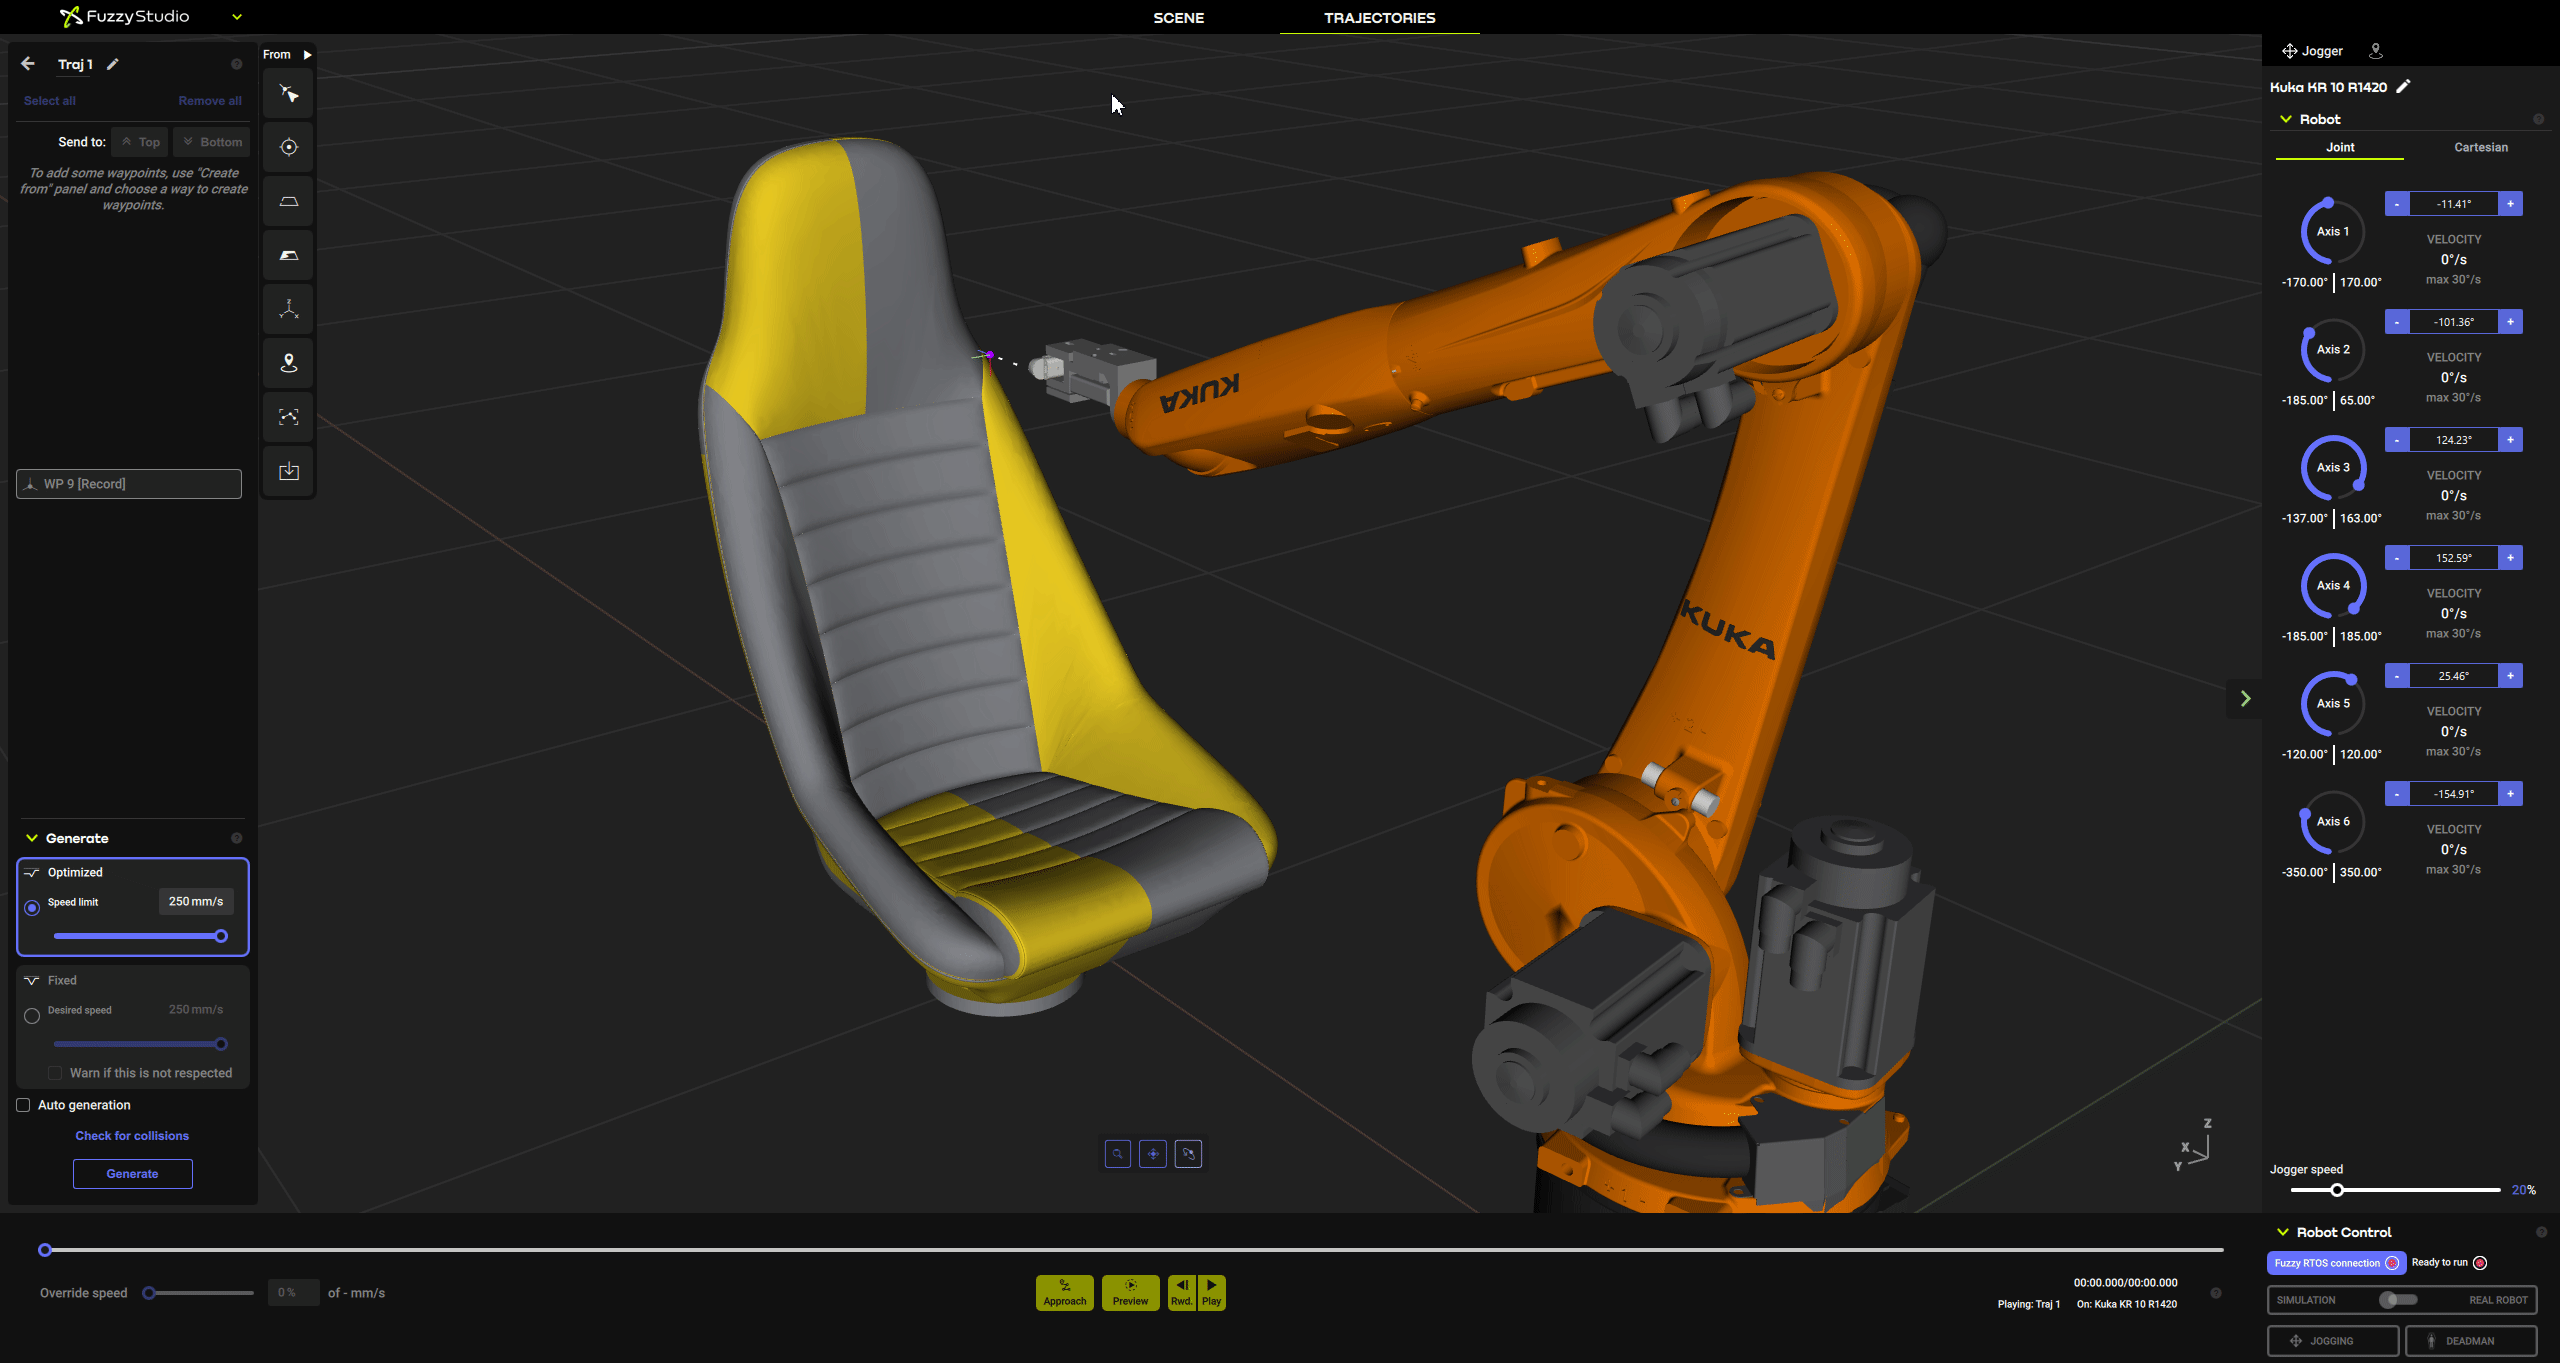Click the trajectory timeline start marker

tap(45, 1250)
